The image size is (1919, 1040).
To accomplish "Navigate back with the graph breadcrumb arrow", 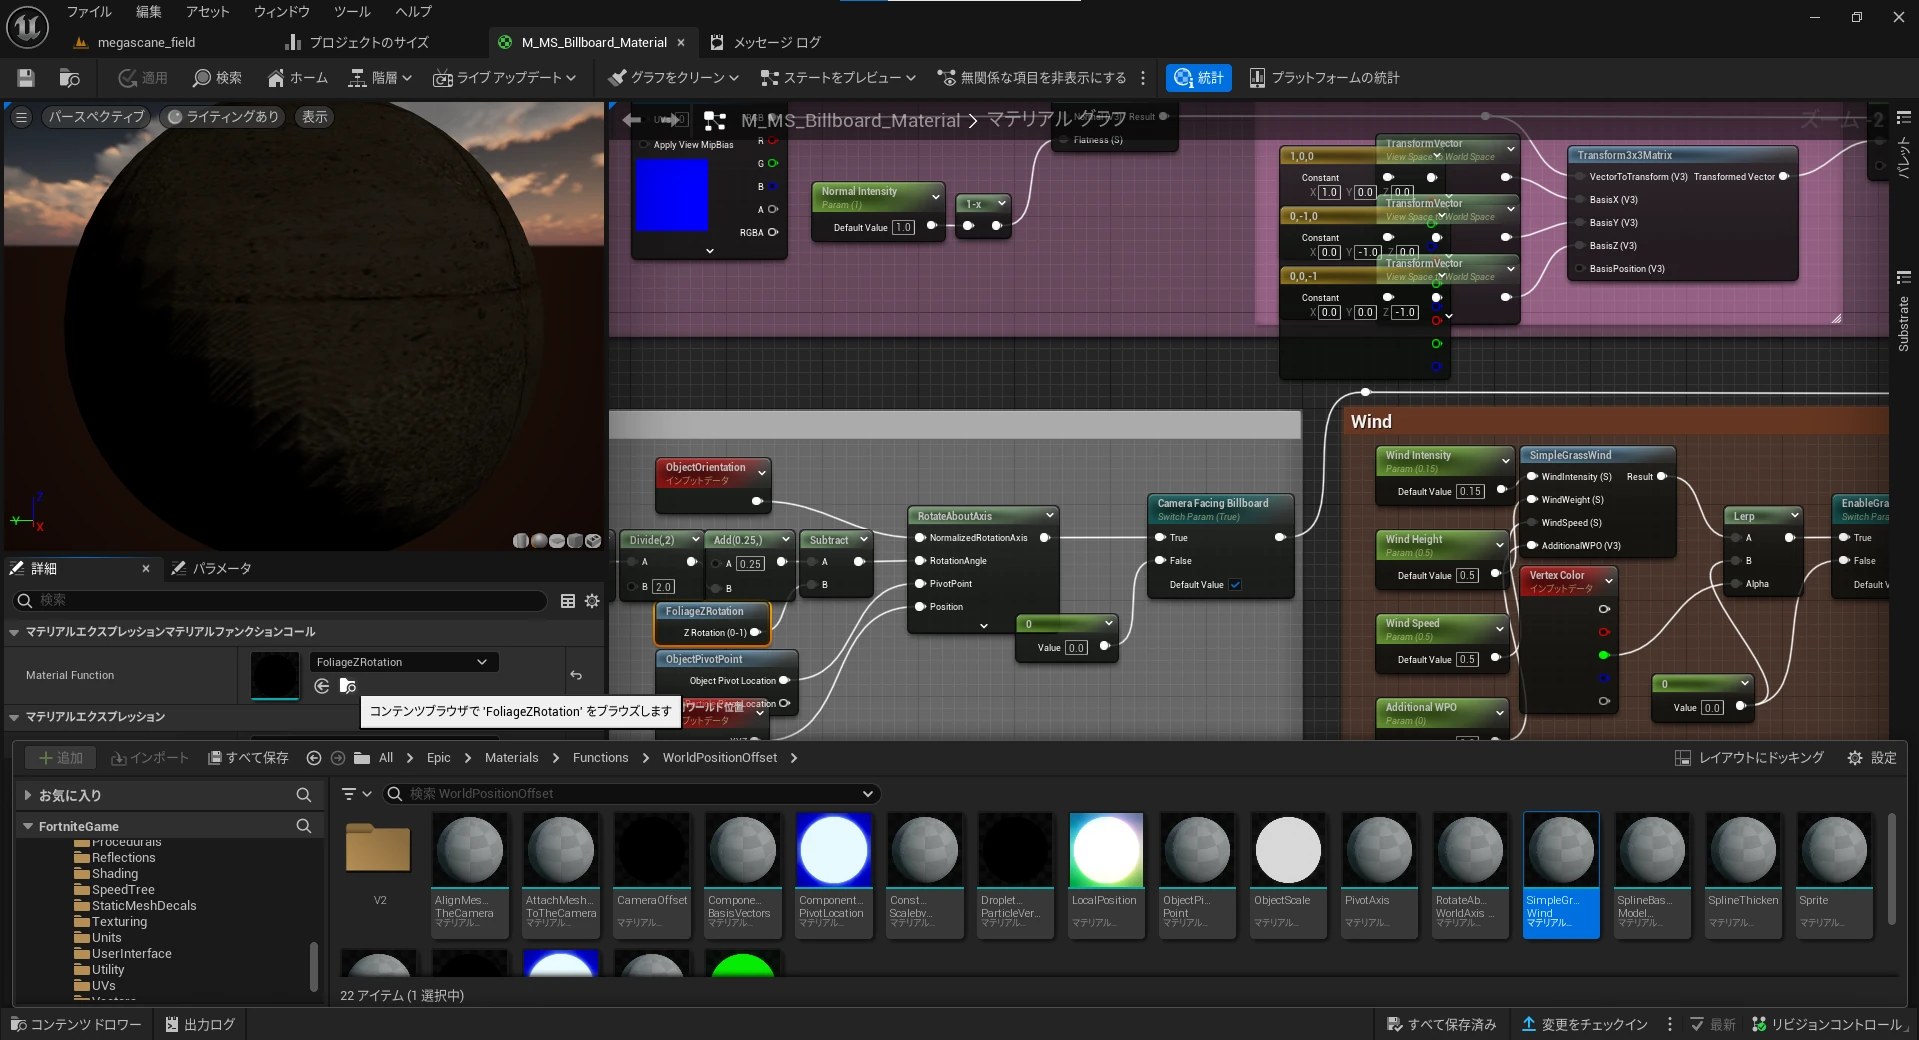I will coord(632,120).
